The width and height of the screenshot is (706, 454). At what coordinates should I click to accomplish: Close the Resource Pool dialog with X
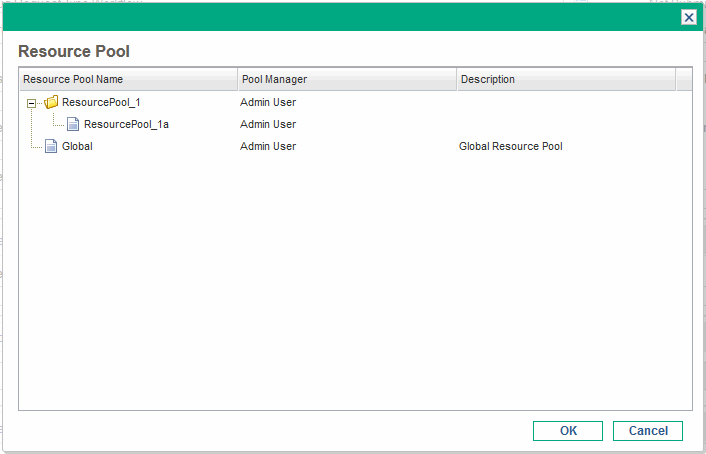click(688, 17)
